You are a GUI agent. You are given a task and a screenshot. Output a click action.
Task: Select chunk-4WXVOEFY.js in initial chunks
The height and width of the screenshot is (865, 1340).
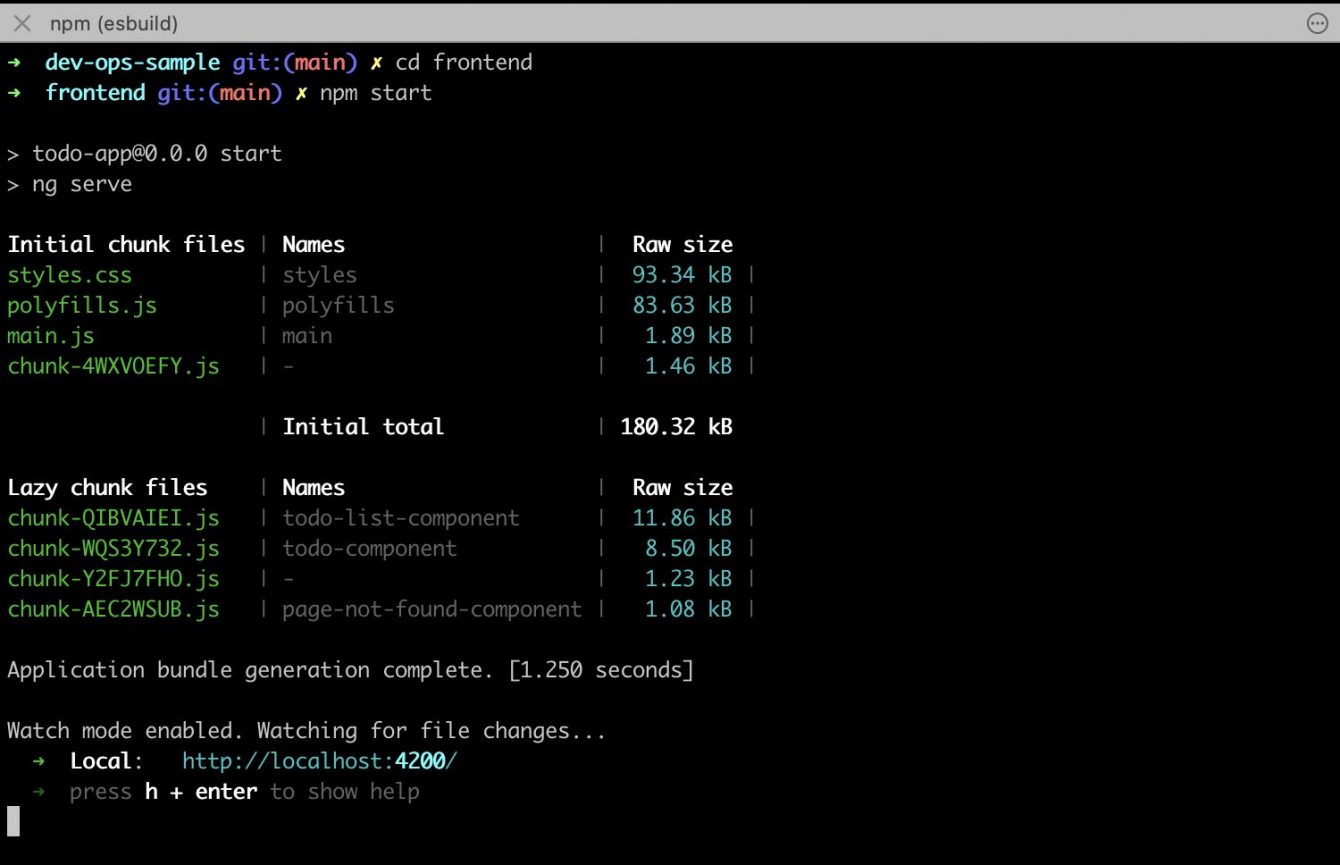coord(113,366)
